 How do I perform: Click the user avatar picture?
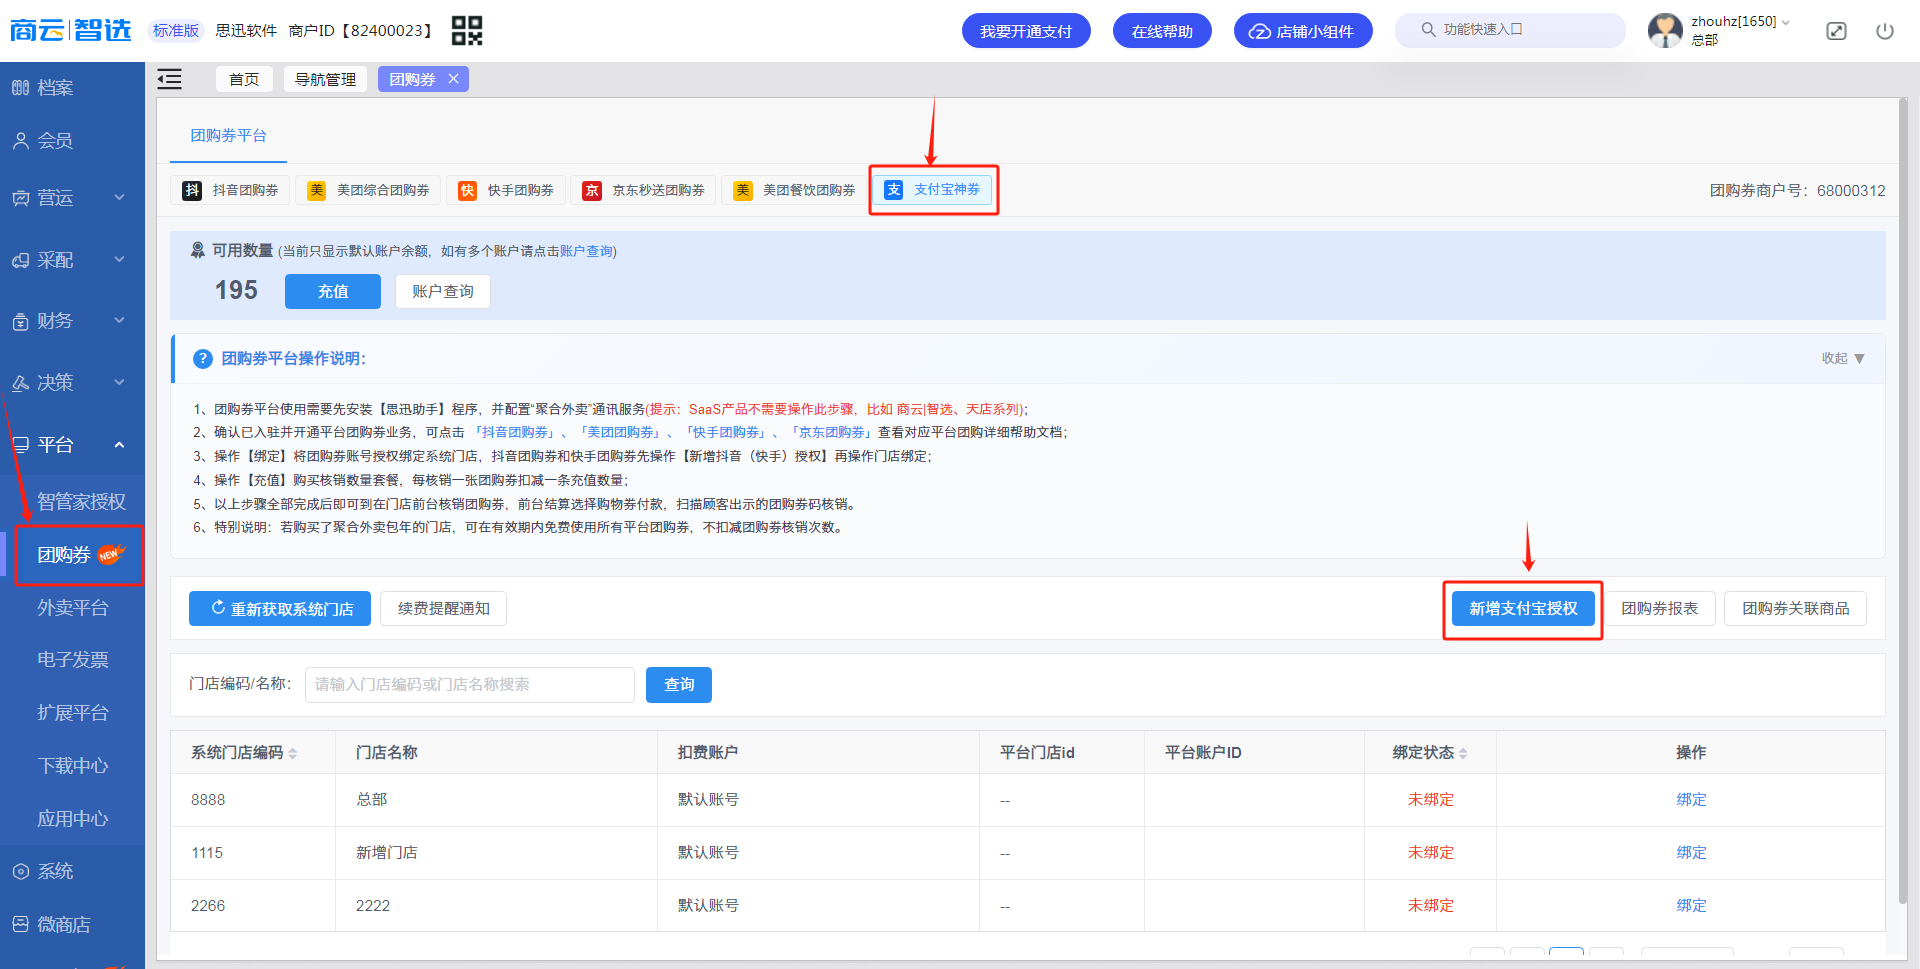point(1665,31)
